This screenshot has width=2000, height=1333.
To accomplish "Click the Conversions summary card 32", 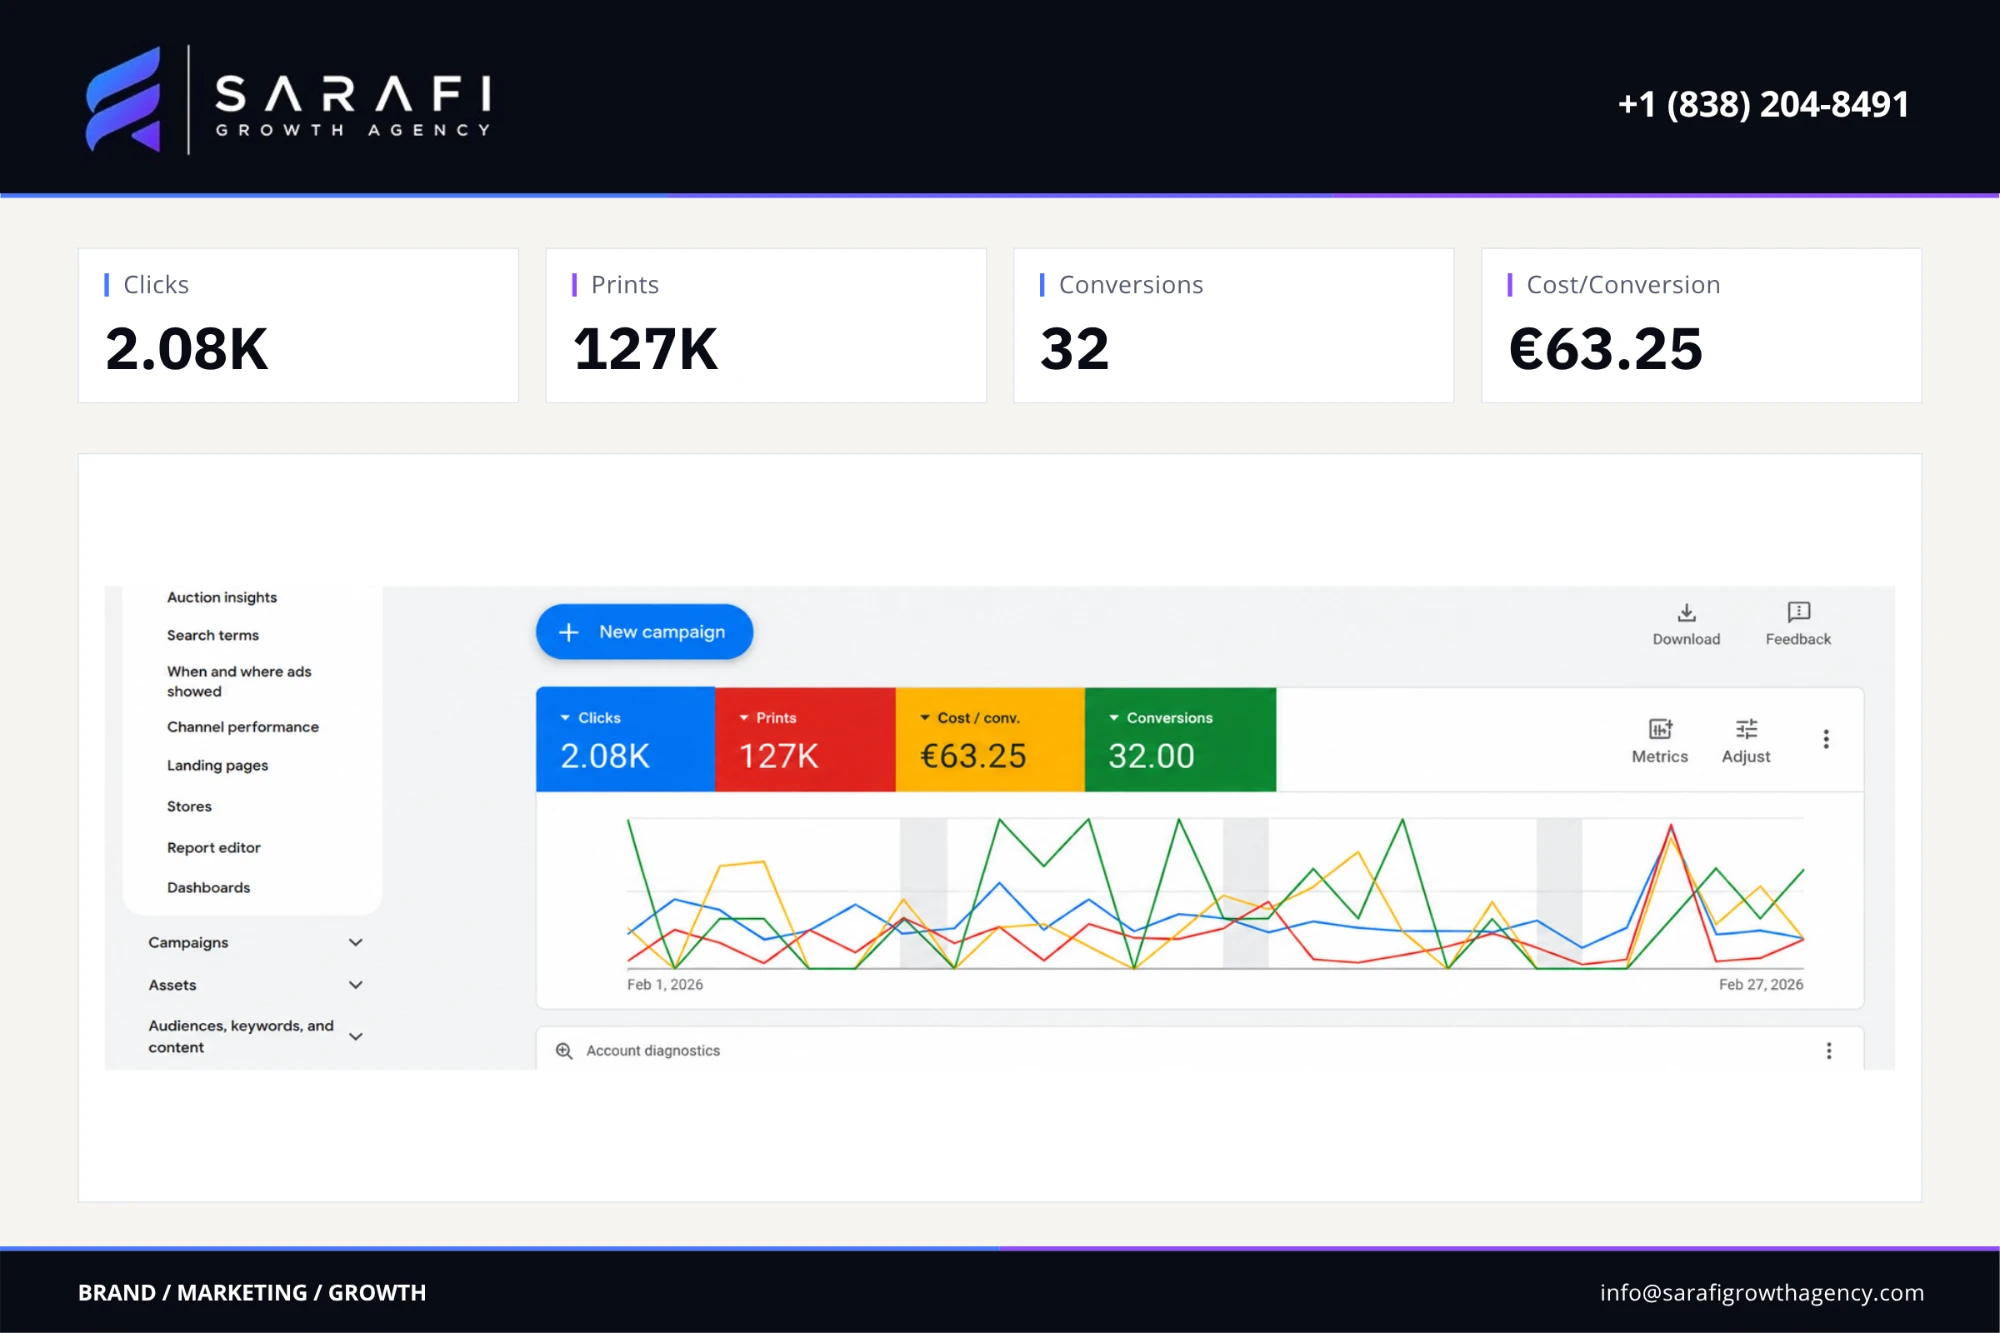I will [1234, 326].
